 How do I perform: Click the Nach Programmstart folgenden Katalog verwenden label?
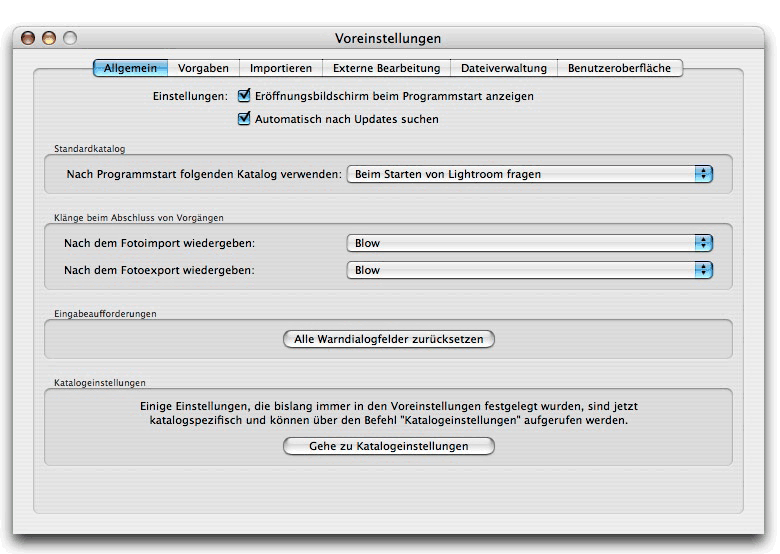pos(203,174)
